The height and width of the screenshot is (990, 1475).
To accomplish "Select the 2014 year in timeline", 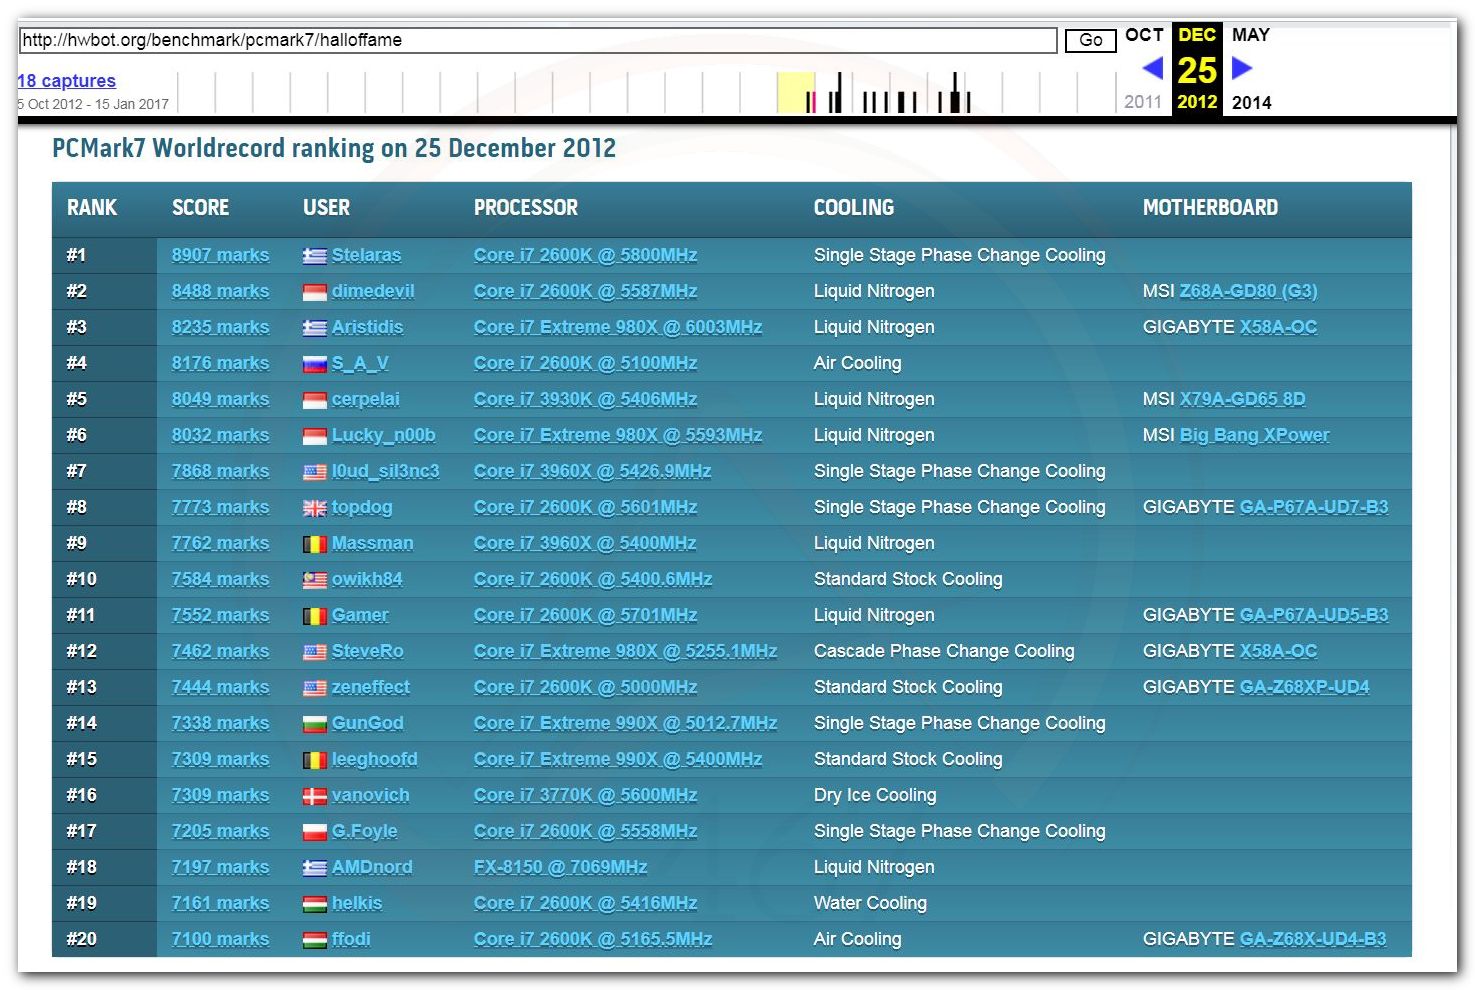I will click(x=1252, y=102).
